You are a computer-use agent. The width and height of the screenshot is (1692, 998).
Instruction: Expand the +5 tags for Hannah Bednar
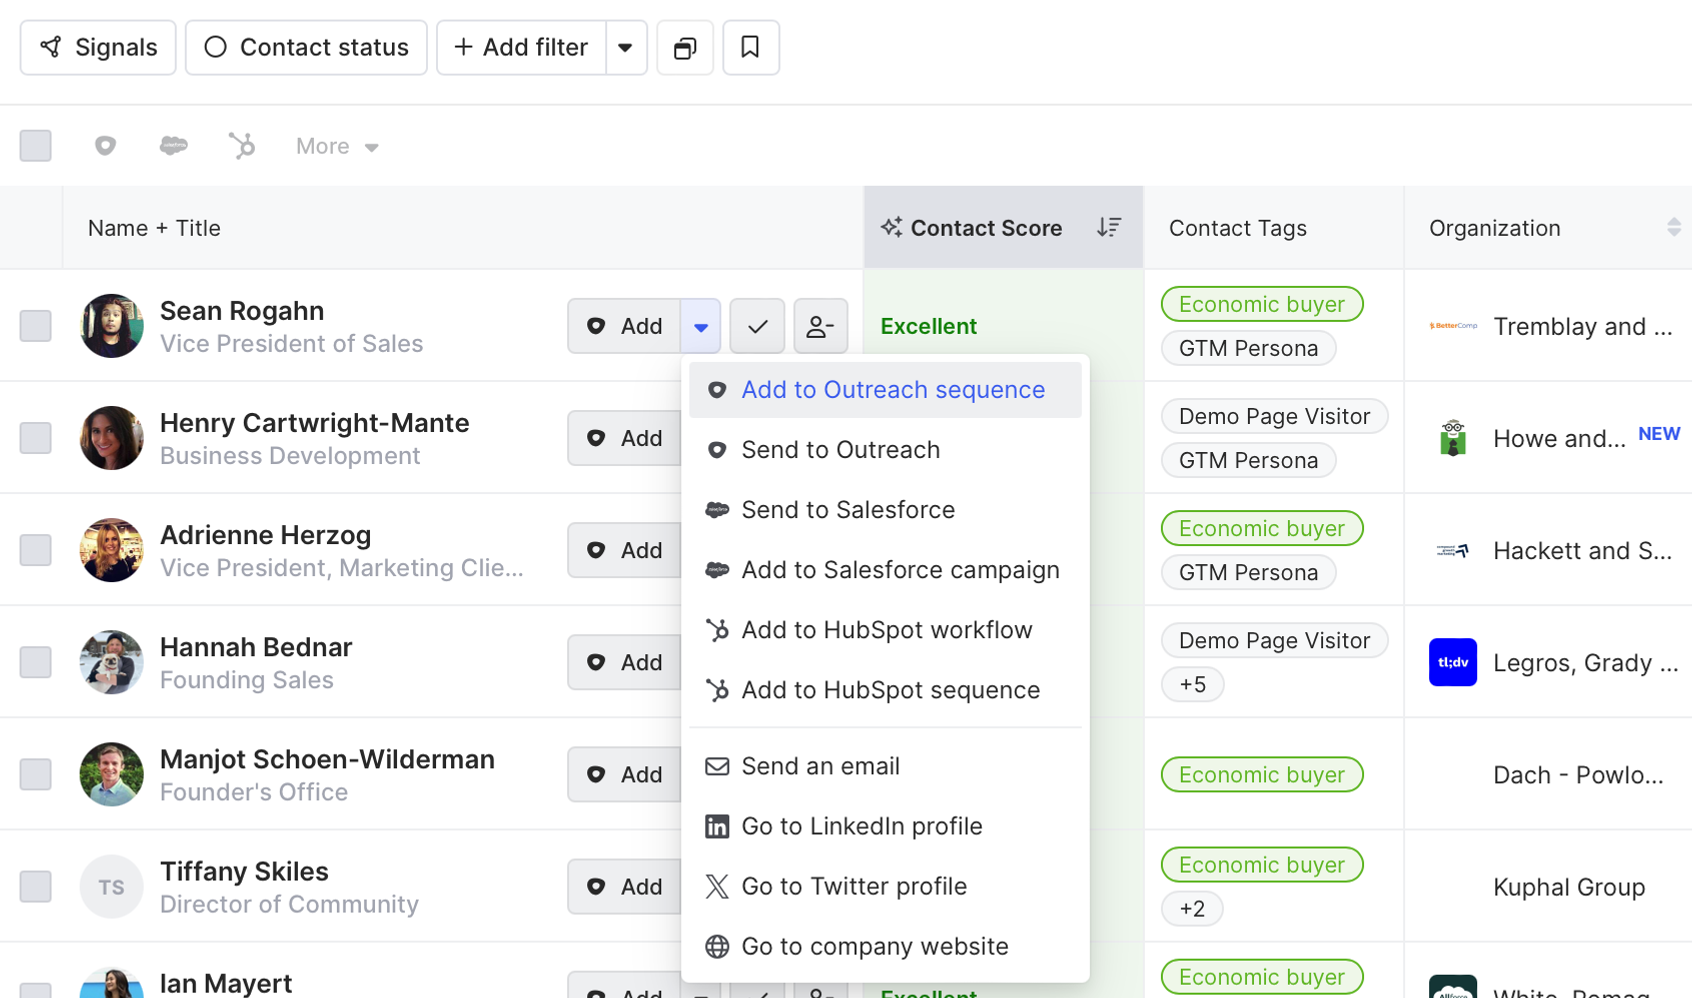tap(1192, 684)
